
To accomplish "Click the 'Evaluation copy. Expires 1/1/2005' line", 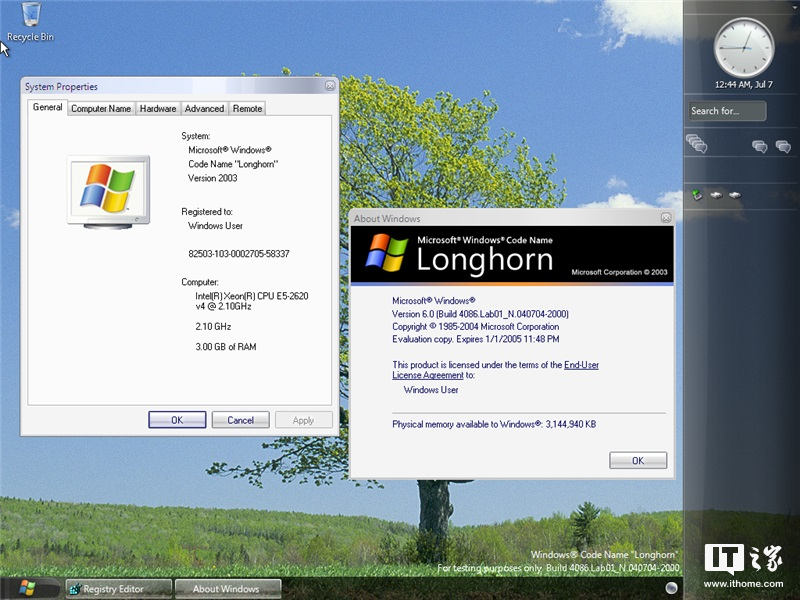I will click(476, 339).
